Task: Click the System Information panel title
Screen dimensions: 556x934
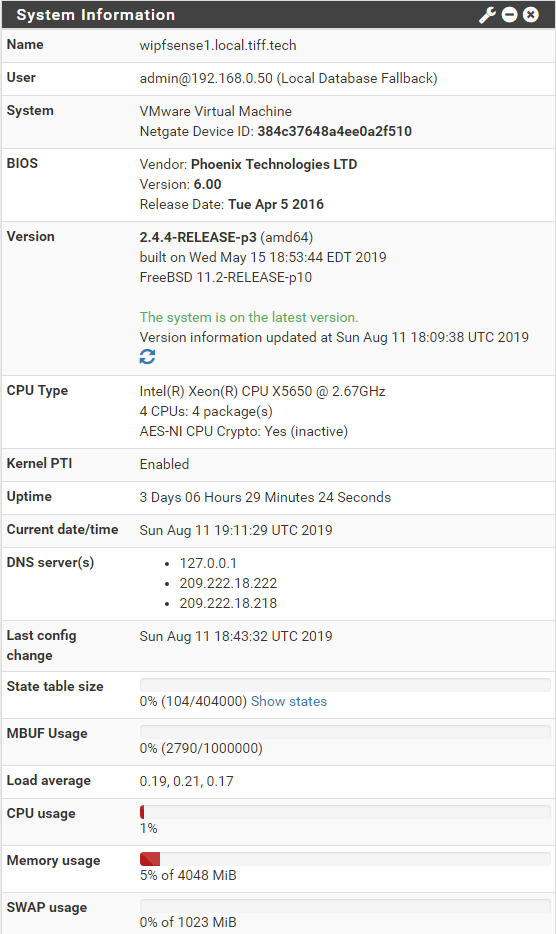Action: [x=95, y=15]
